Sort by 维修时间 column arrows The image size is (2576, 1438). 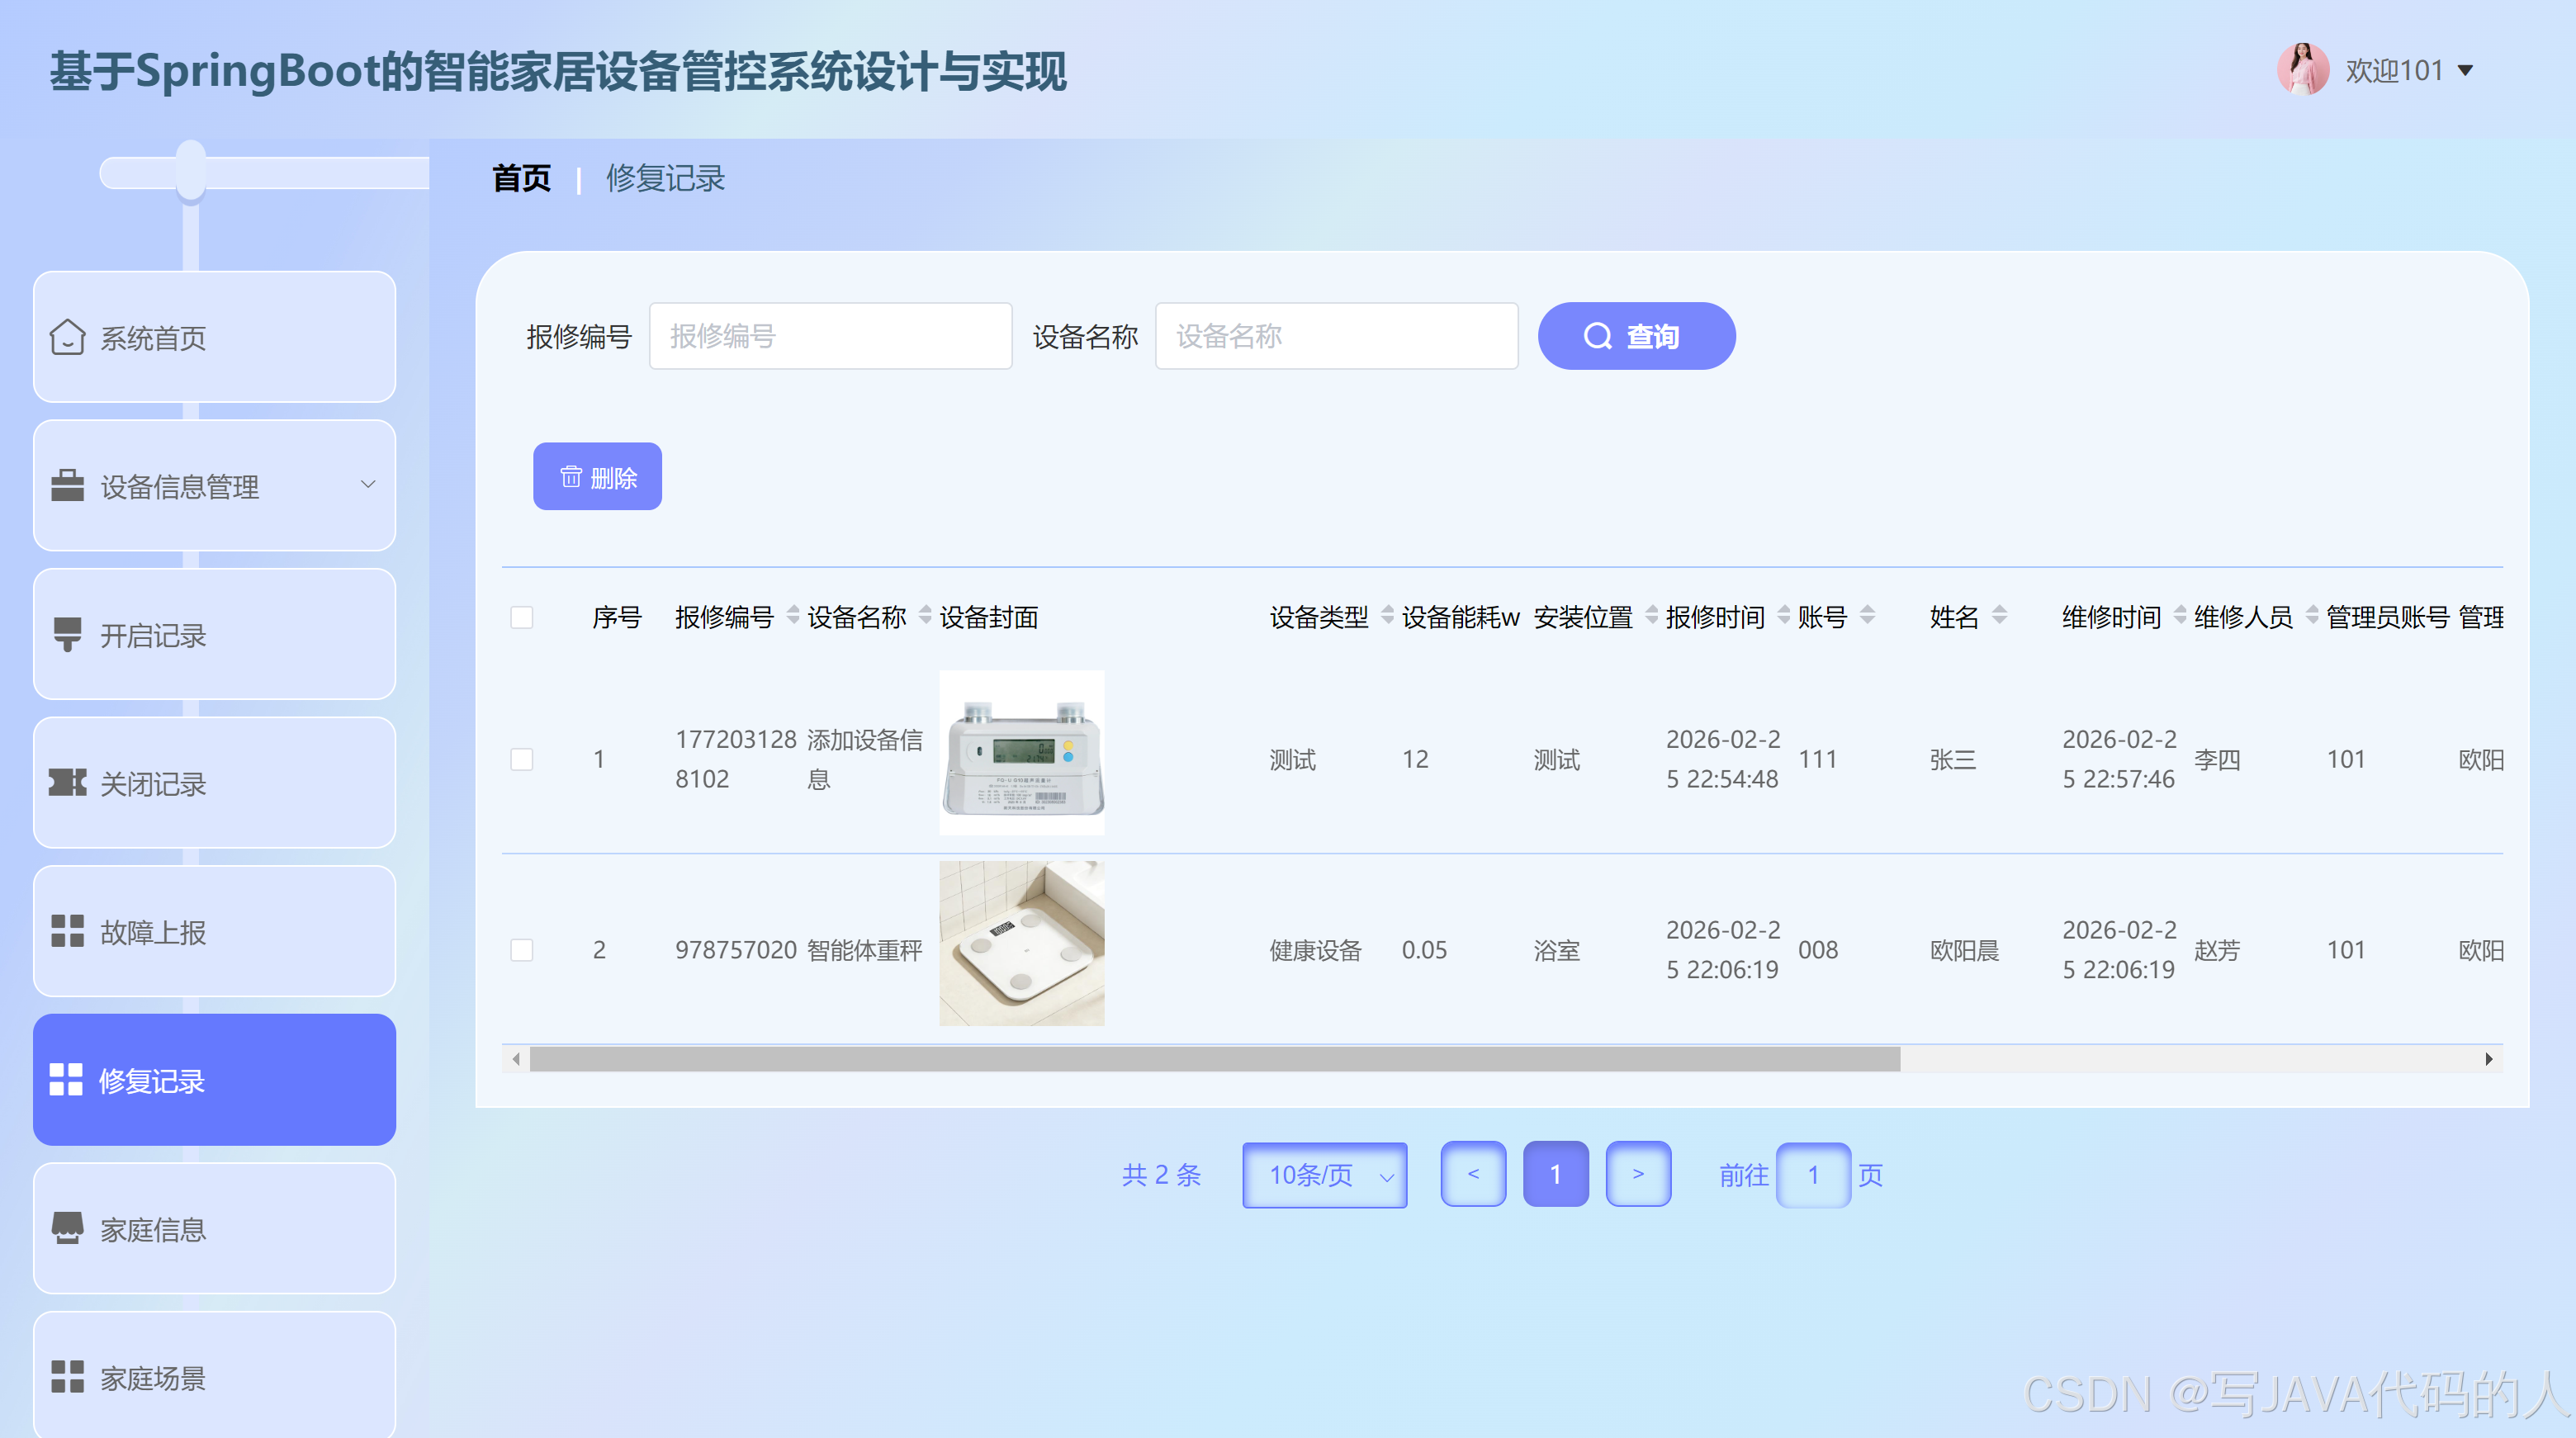click(2180, 615)
